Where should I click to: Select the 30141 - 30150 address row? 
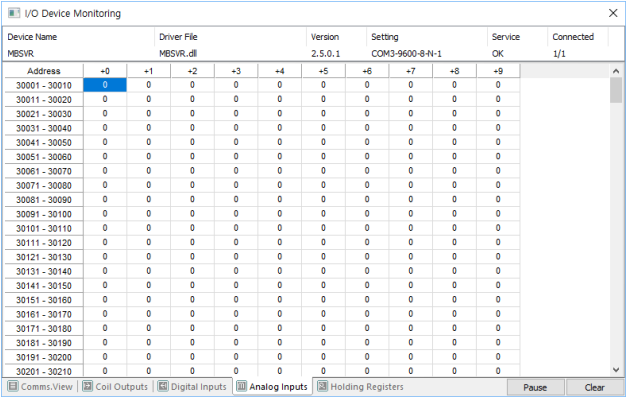(44, 286)
